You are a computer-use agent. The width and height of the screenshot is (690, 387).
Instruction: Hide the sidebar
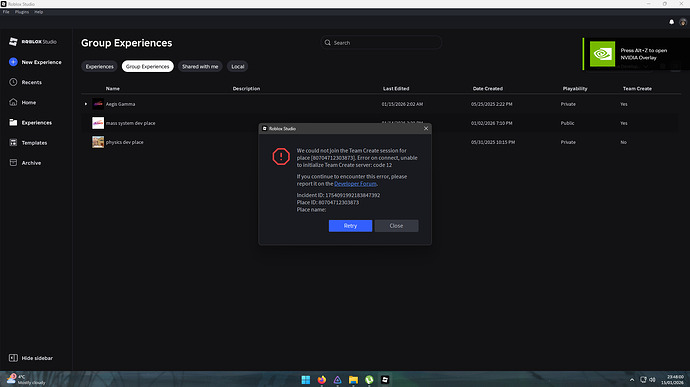(31, 358)
